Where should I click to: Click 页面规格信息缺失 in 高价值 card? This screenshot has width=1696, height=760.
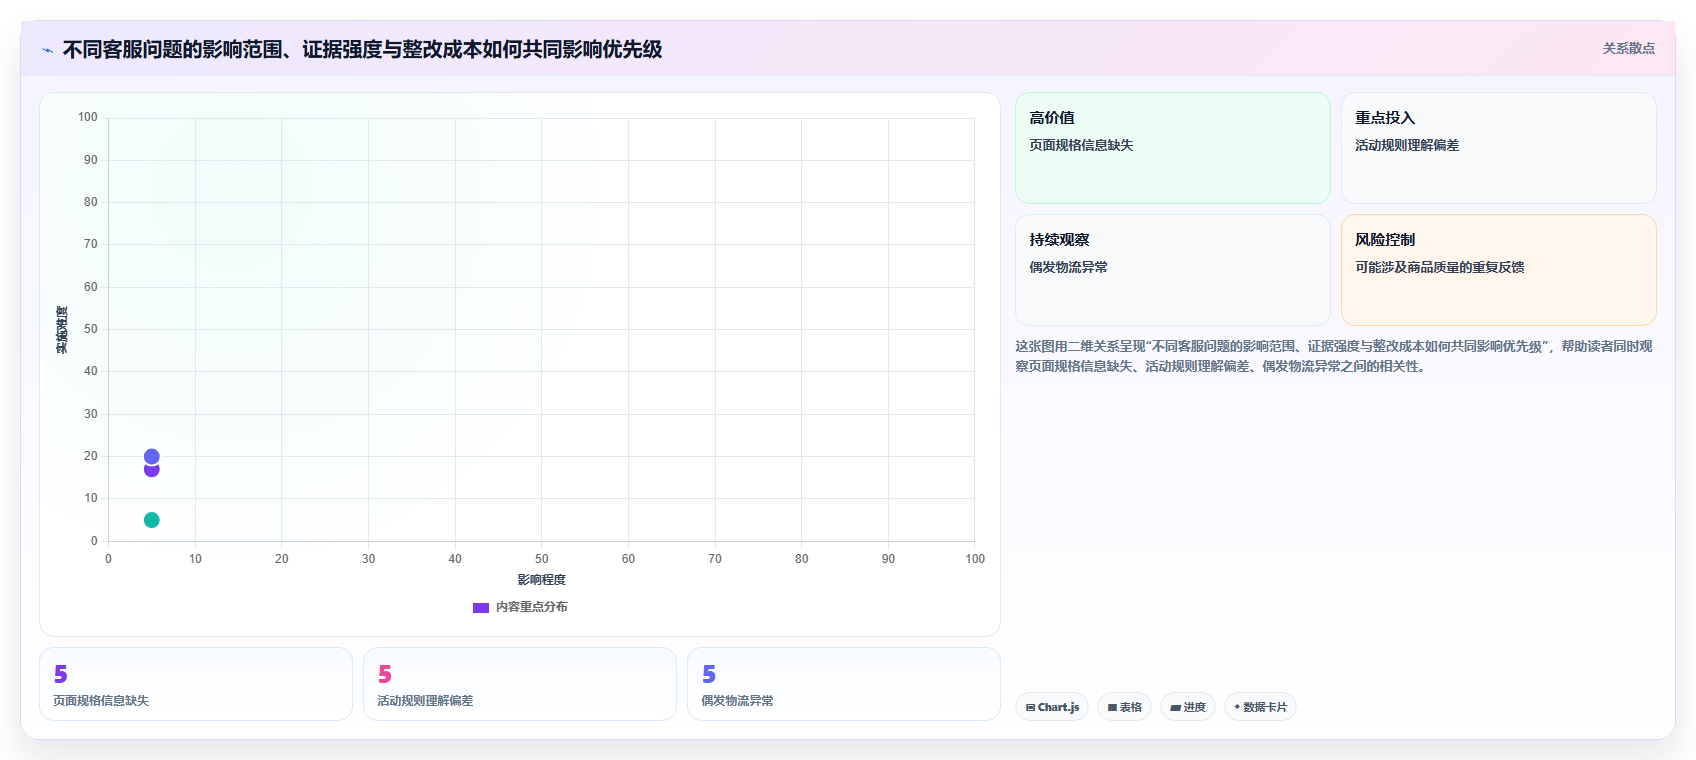(x=1081, y=145)
